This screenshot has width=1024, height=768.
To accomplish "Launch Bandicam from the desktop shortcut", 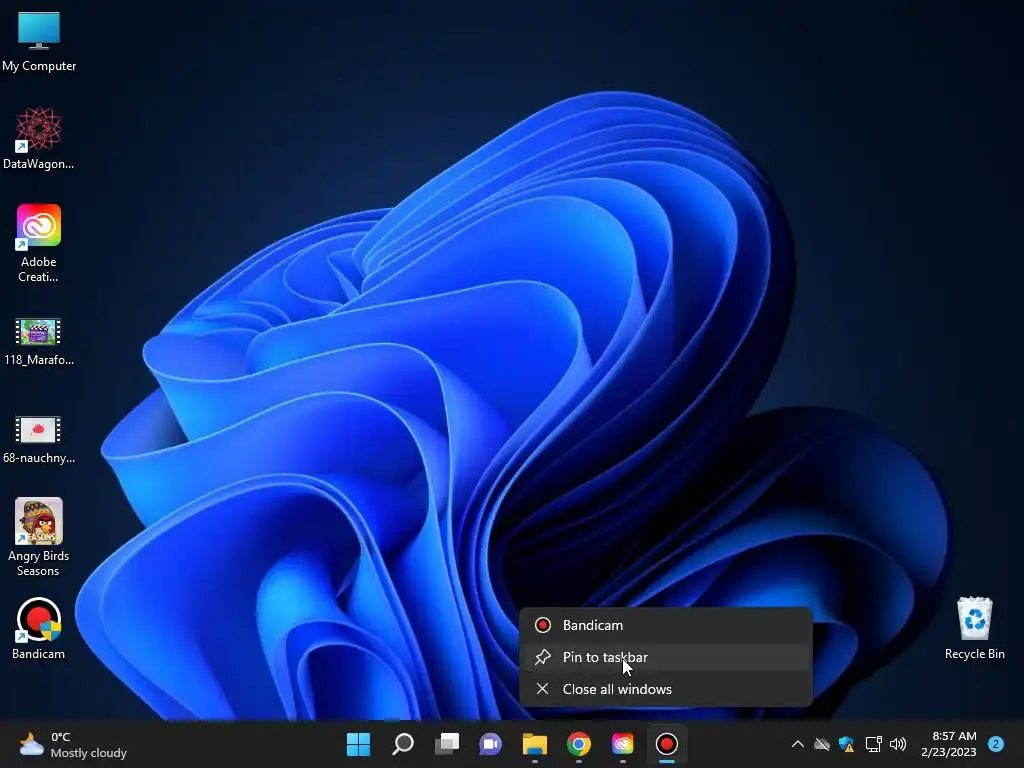I will (39, 628).
